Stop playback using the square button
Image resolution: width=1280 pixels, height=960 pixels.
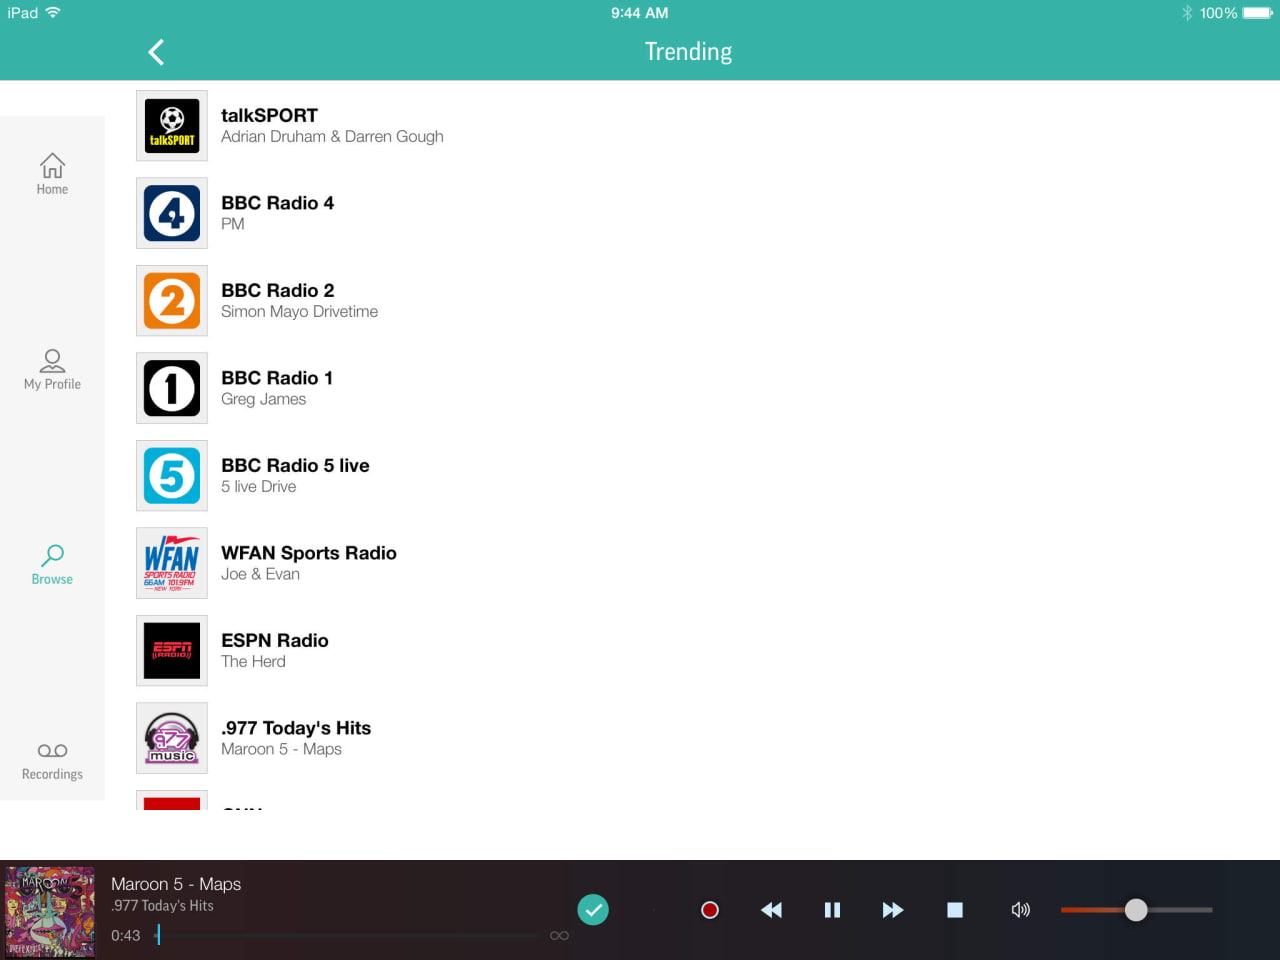[x=954, y=910]
